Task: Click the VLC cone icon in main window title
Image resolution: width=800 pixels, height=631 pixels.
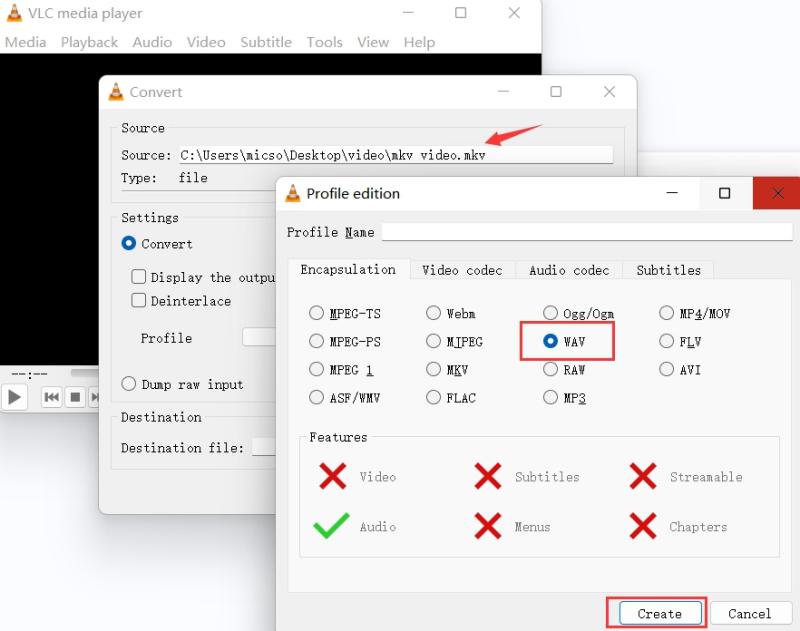Action: (14, 13)
